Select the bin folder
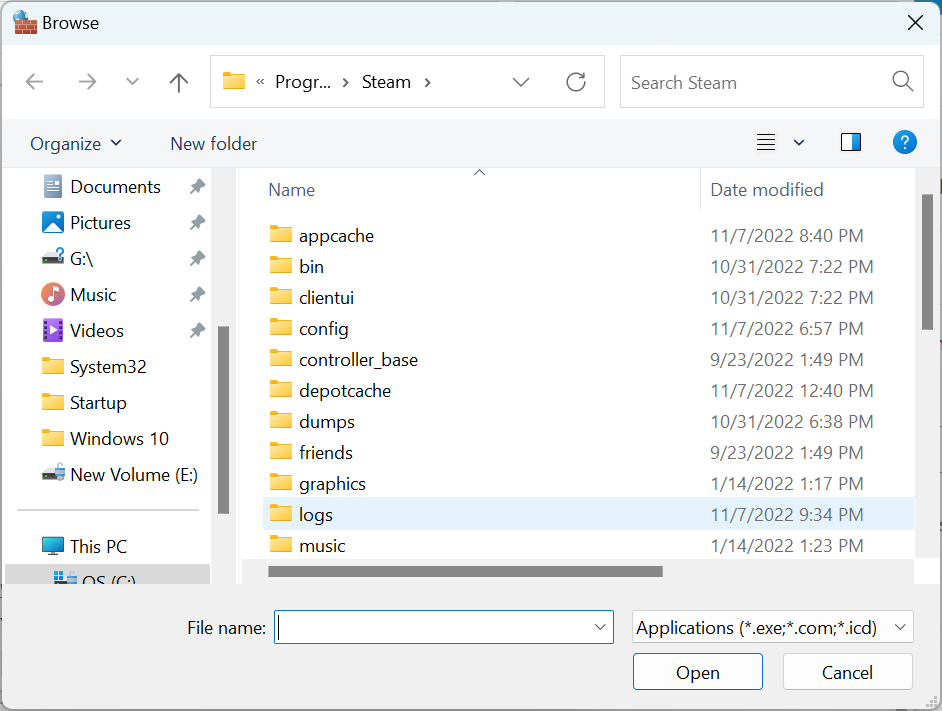 (588, 266)
